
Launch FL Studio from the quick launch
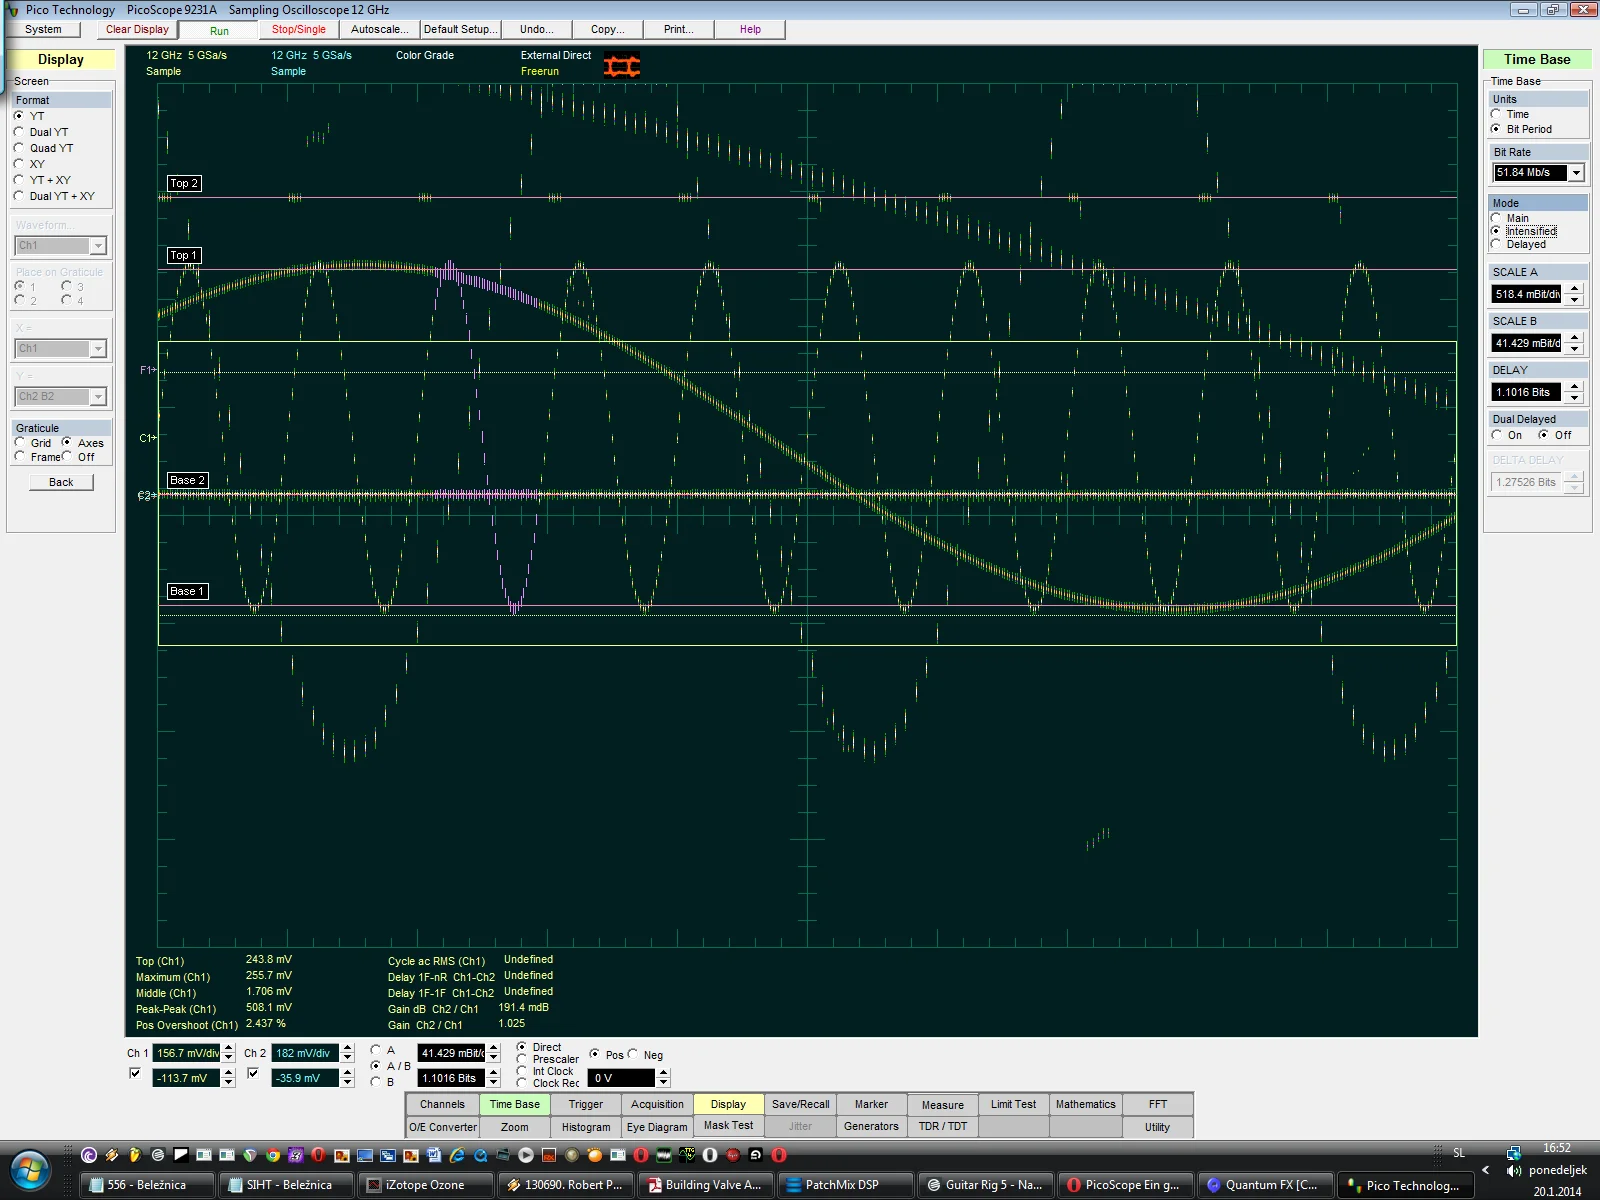[x=135, y=1155]
